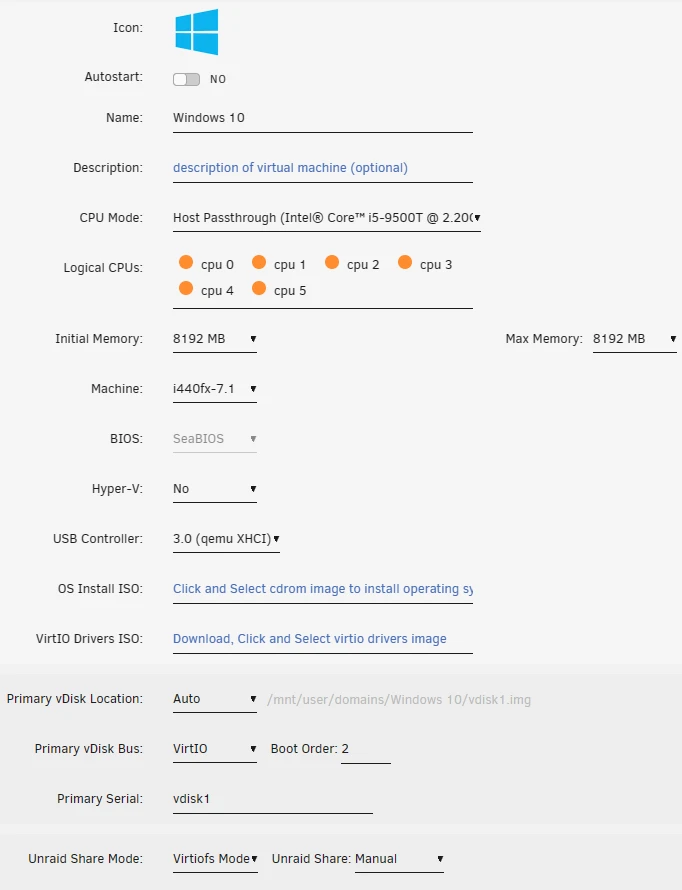The width and height of the screenshot is (682, 890).
Task: Expand the Initial Memory dropdown
Action: coord(214,339)
